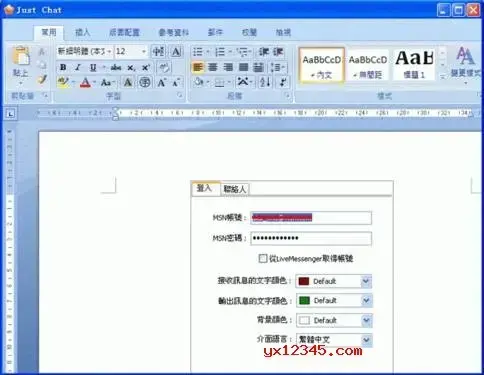The image size is (484, 375).
Task: Apply superscript formatting
Action: (x=146, y=67)
